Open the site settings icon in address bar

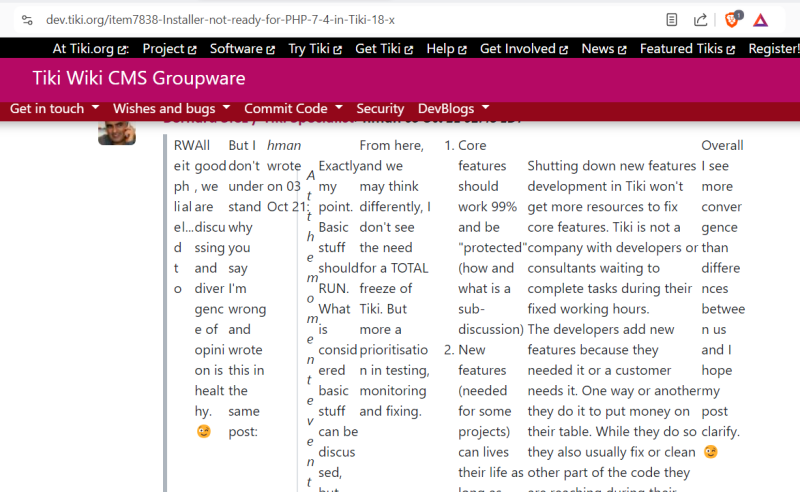[x=27, y=20]
